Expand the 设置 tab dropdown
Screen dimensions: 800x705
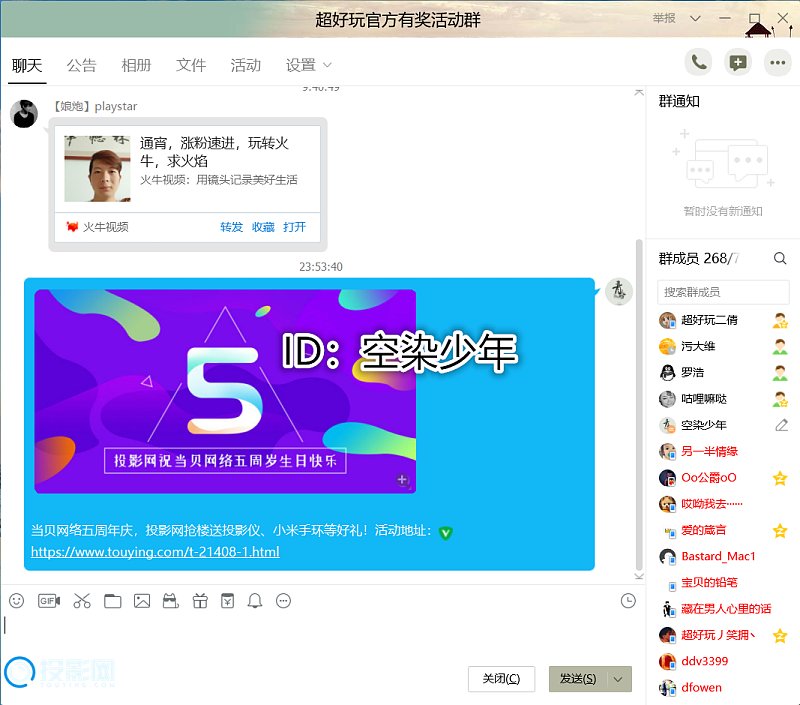click(327, 66)
